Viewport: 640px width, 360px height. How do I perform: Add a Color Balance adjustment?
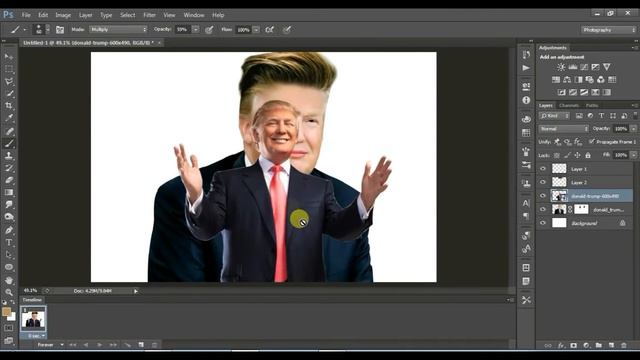(567, 80)
